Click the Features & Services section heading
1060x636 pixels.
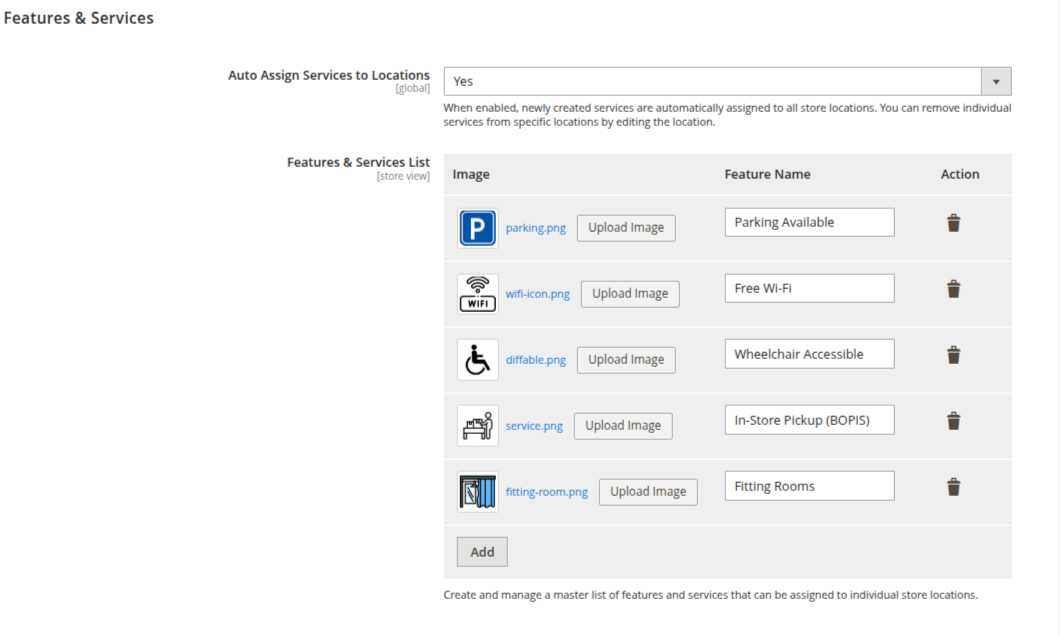tap(78, 18)
